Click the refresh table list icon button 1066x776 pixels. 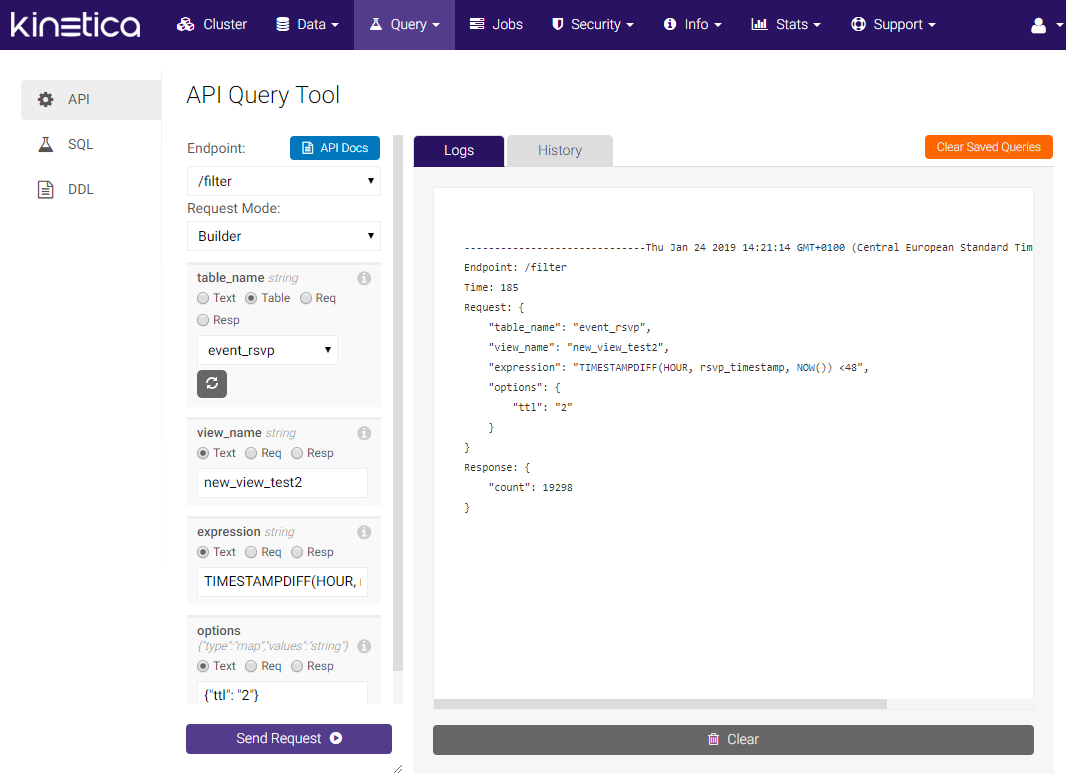pyautogui.click(x=212, y=384)
